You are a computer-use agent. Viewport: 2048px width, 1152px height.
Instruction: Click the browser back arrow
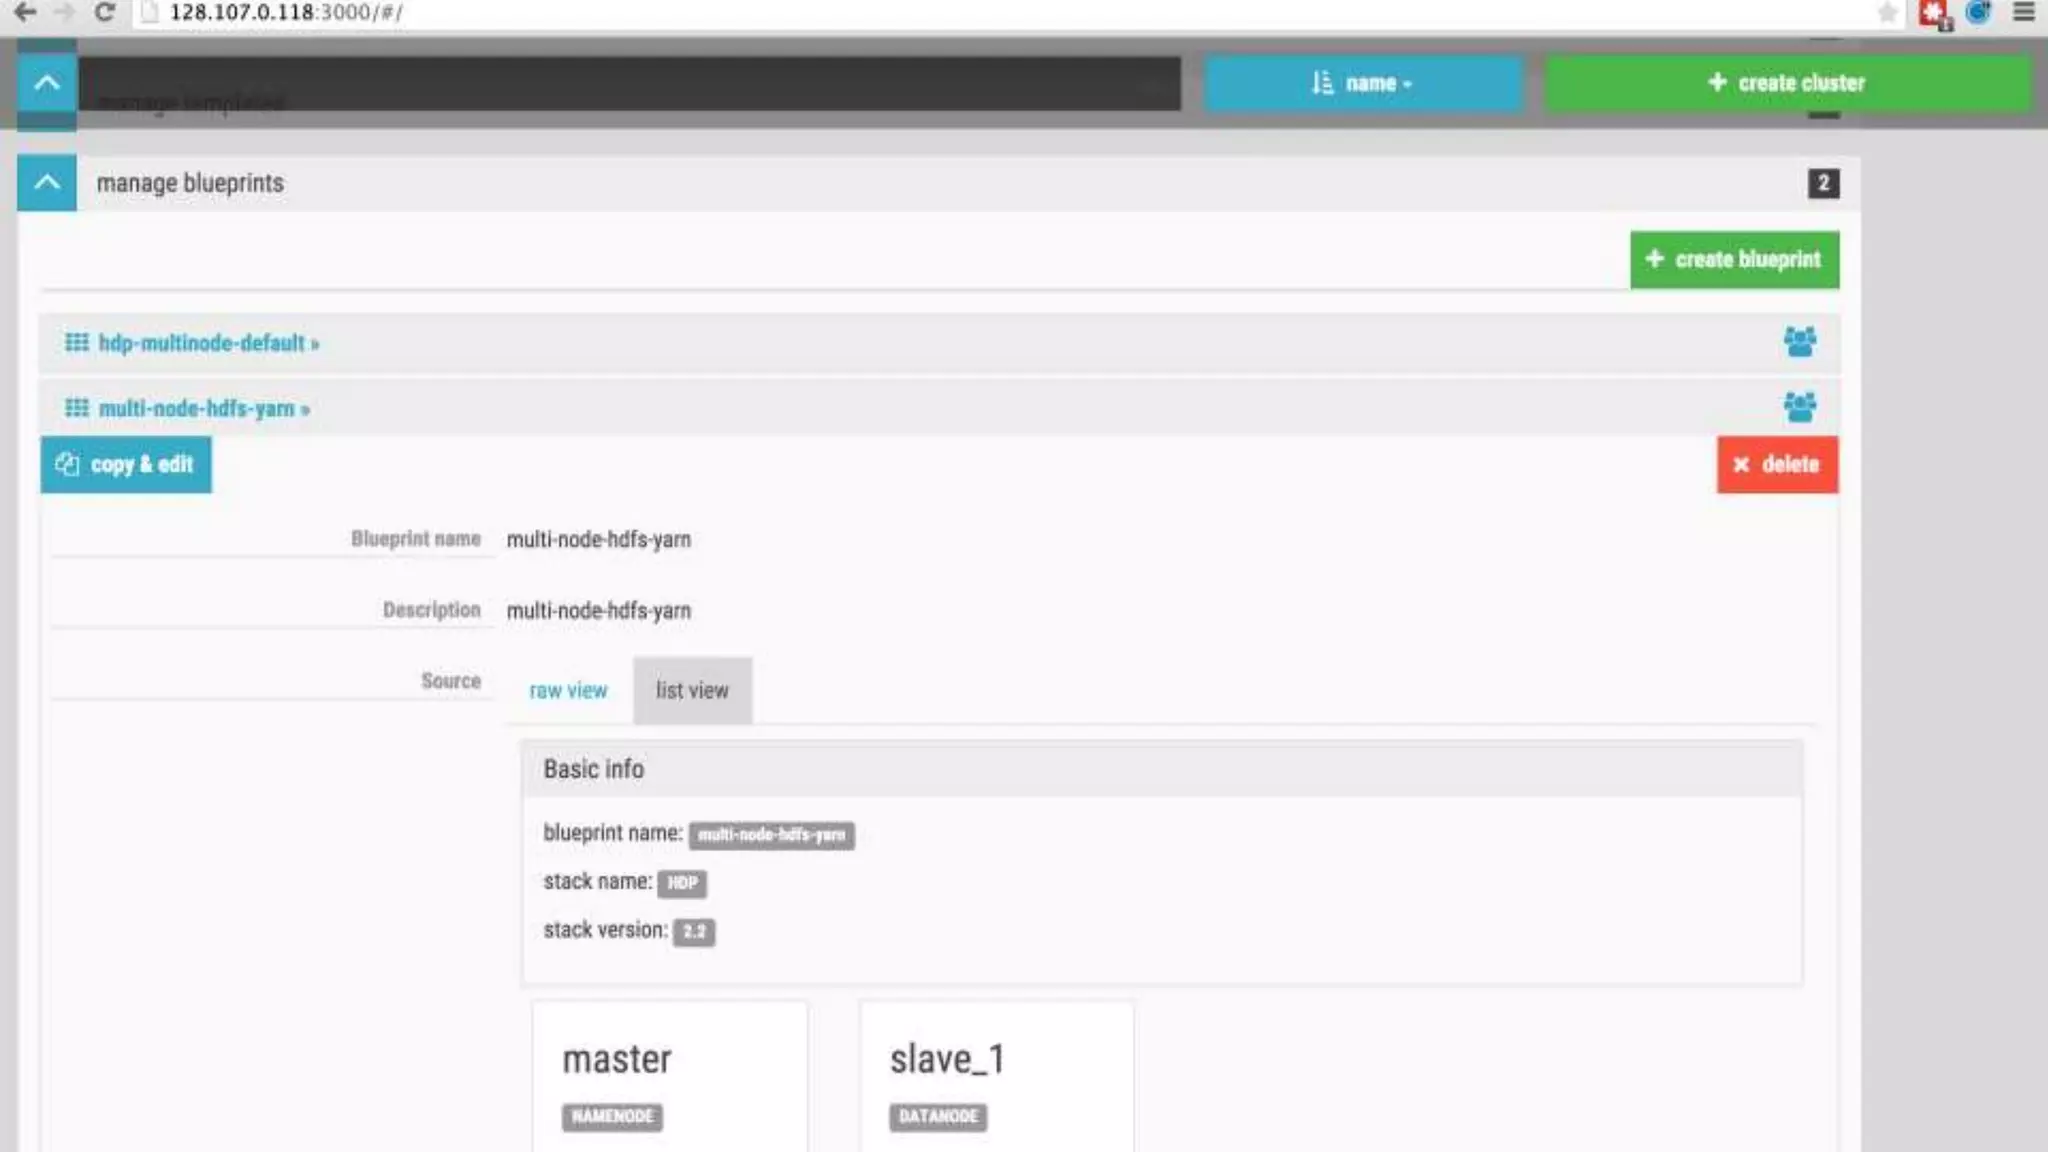[26, 12]
